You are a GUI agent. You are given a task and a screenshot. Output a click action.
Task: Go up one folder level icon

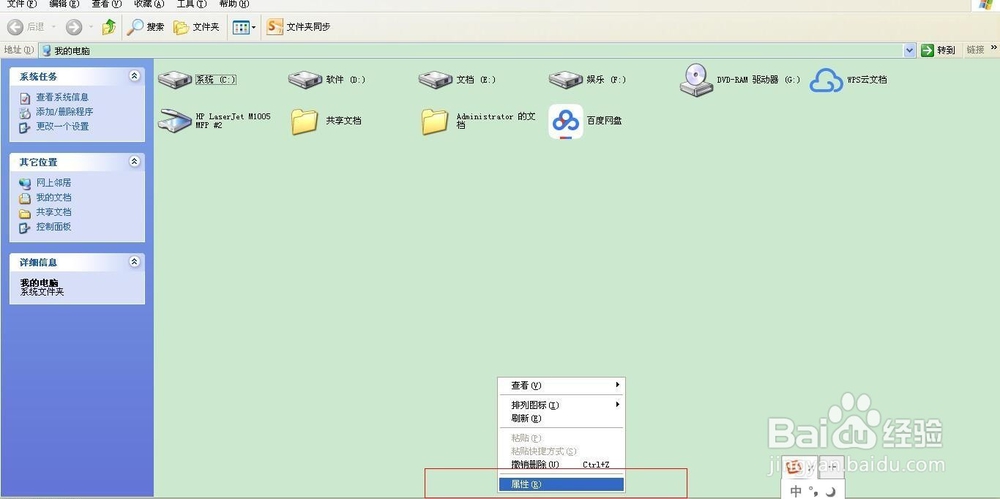(x=109, y=27)
